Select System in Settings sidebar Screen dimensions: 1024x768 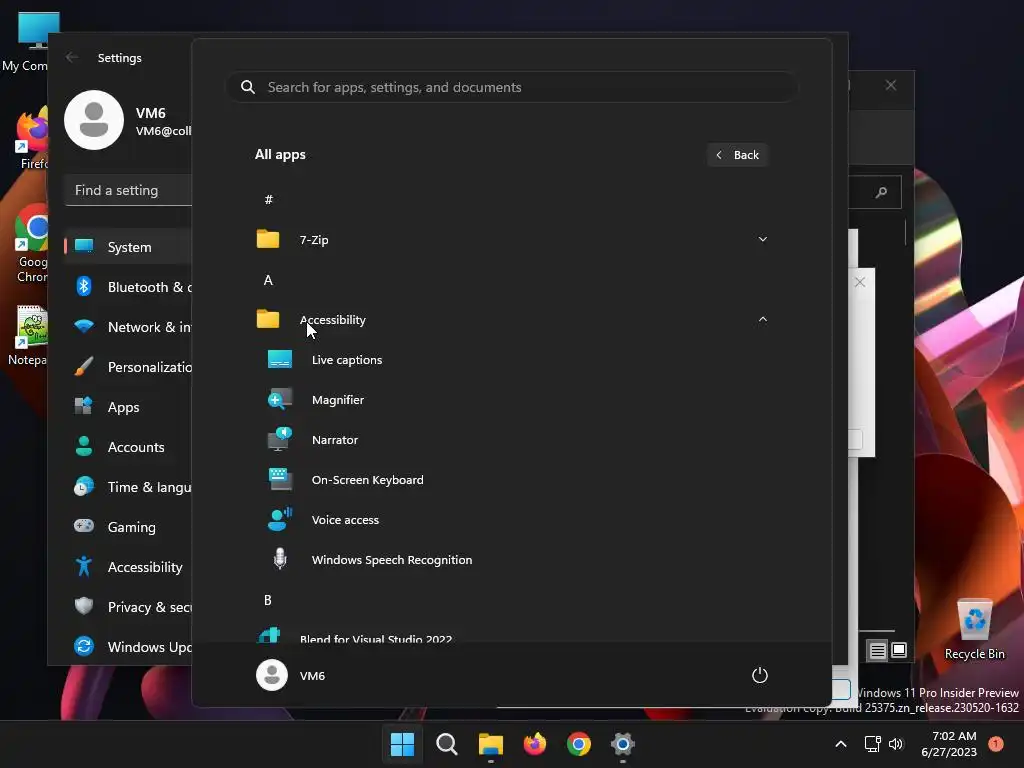click(x=129, y=247)
